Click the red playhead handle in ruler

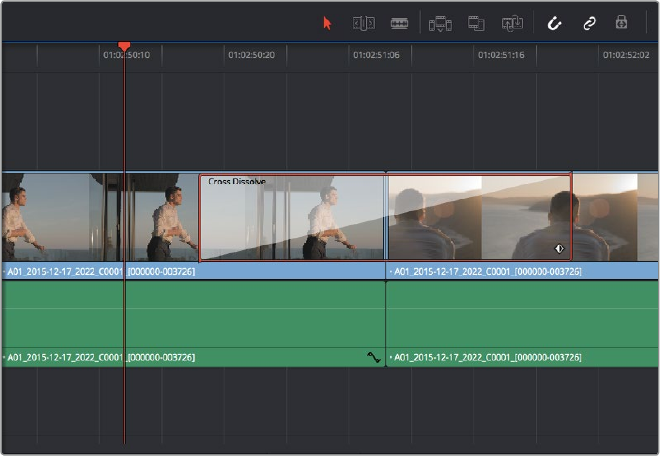coord(124,47)
